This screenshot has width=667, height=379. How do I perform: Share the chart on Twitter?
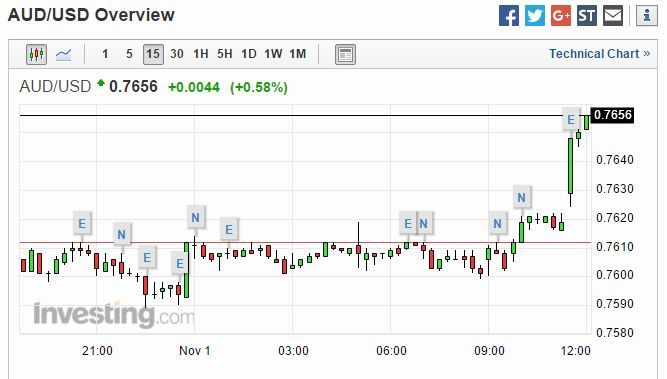click(x=535, y=16)
